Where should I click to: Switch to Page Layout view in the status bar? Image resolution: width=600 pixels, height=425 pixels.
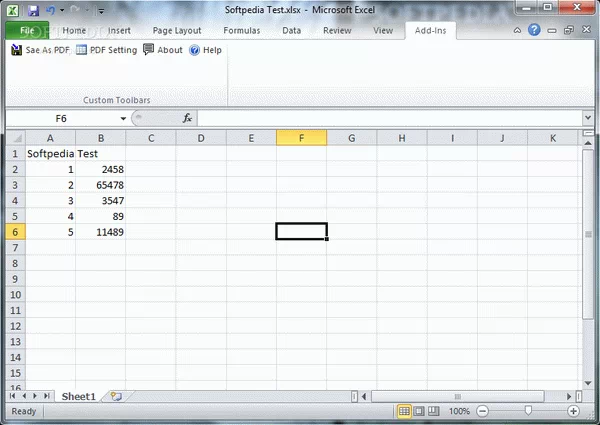click(419, 411)
